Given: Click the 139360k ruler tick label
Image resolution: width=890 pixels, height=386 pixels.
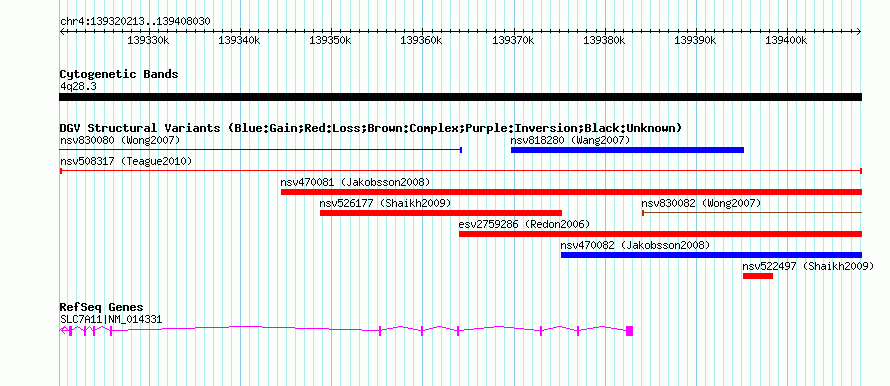Looking at the screenshot, I should coord(422,40).
